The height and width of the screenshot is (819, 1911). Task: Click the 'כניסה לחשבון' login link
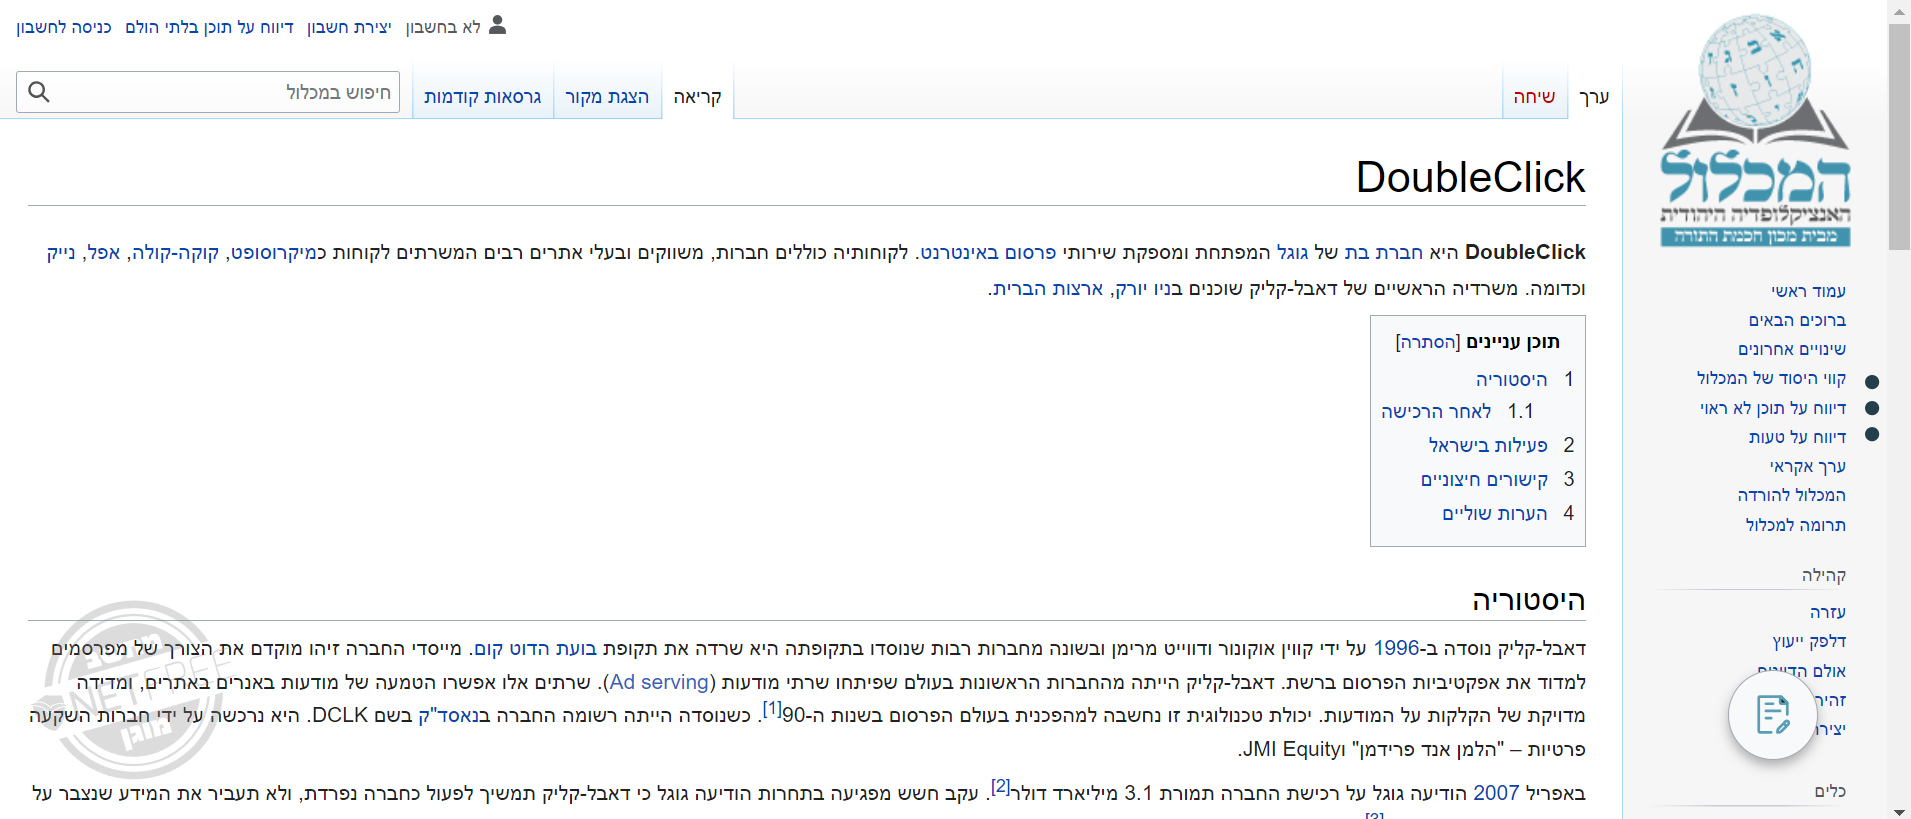[x=64, y=27]
